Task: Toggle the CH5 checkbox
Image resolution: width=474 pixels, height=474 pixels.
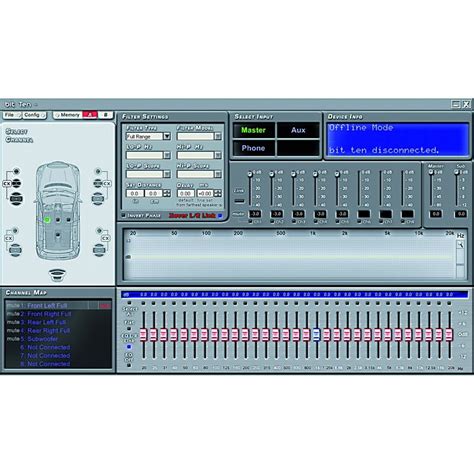Action: [337, 221]
